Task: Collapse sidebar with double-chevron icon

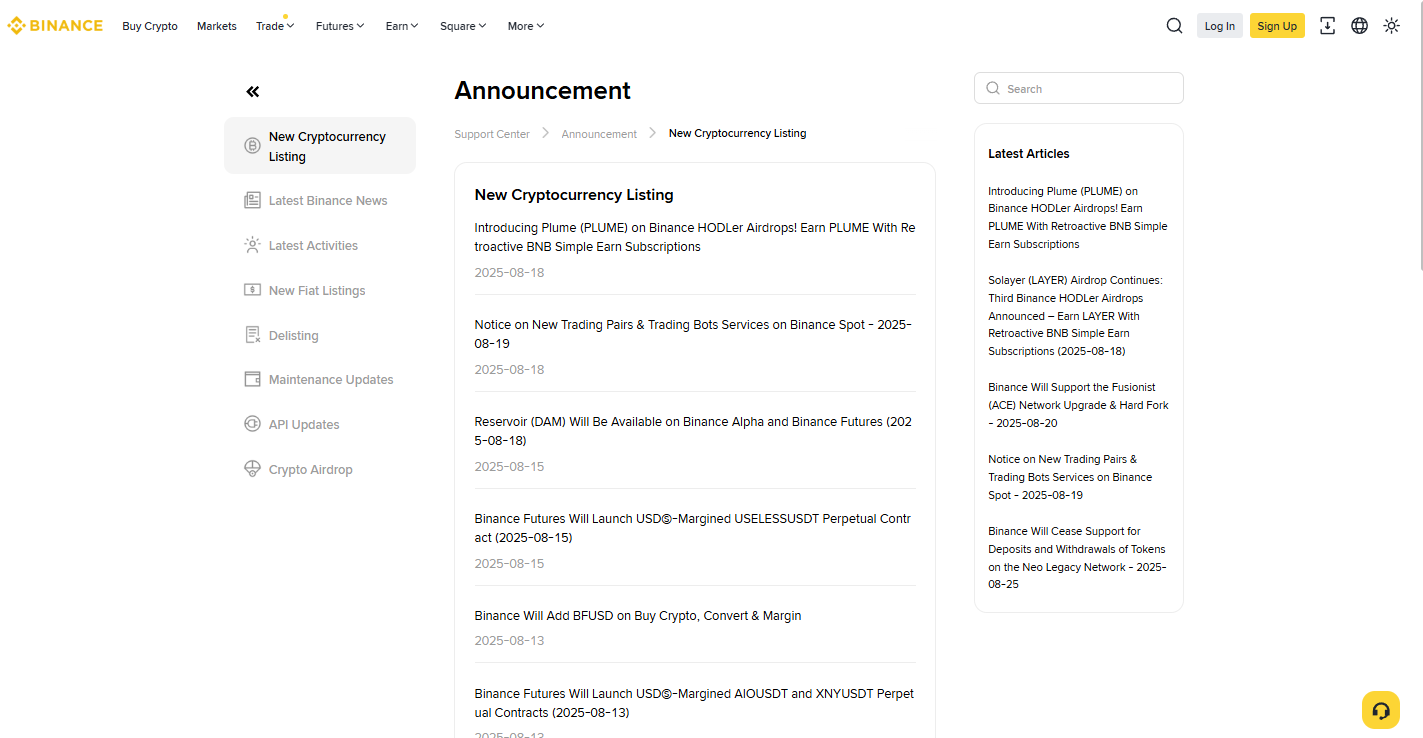Action: pos(252,92)
